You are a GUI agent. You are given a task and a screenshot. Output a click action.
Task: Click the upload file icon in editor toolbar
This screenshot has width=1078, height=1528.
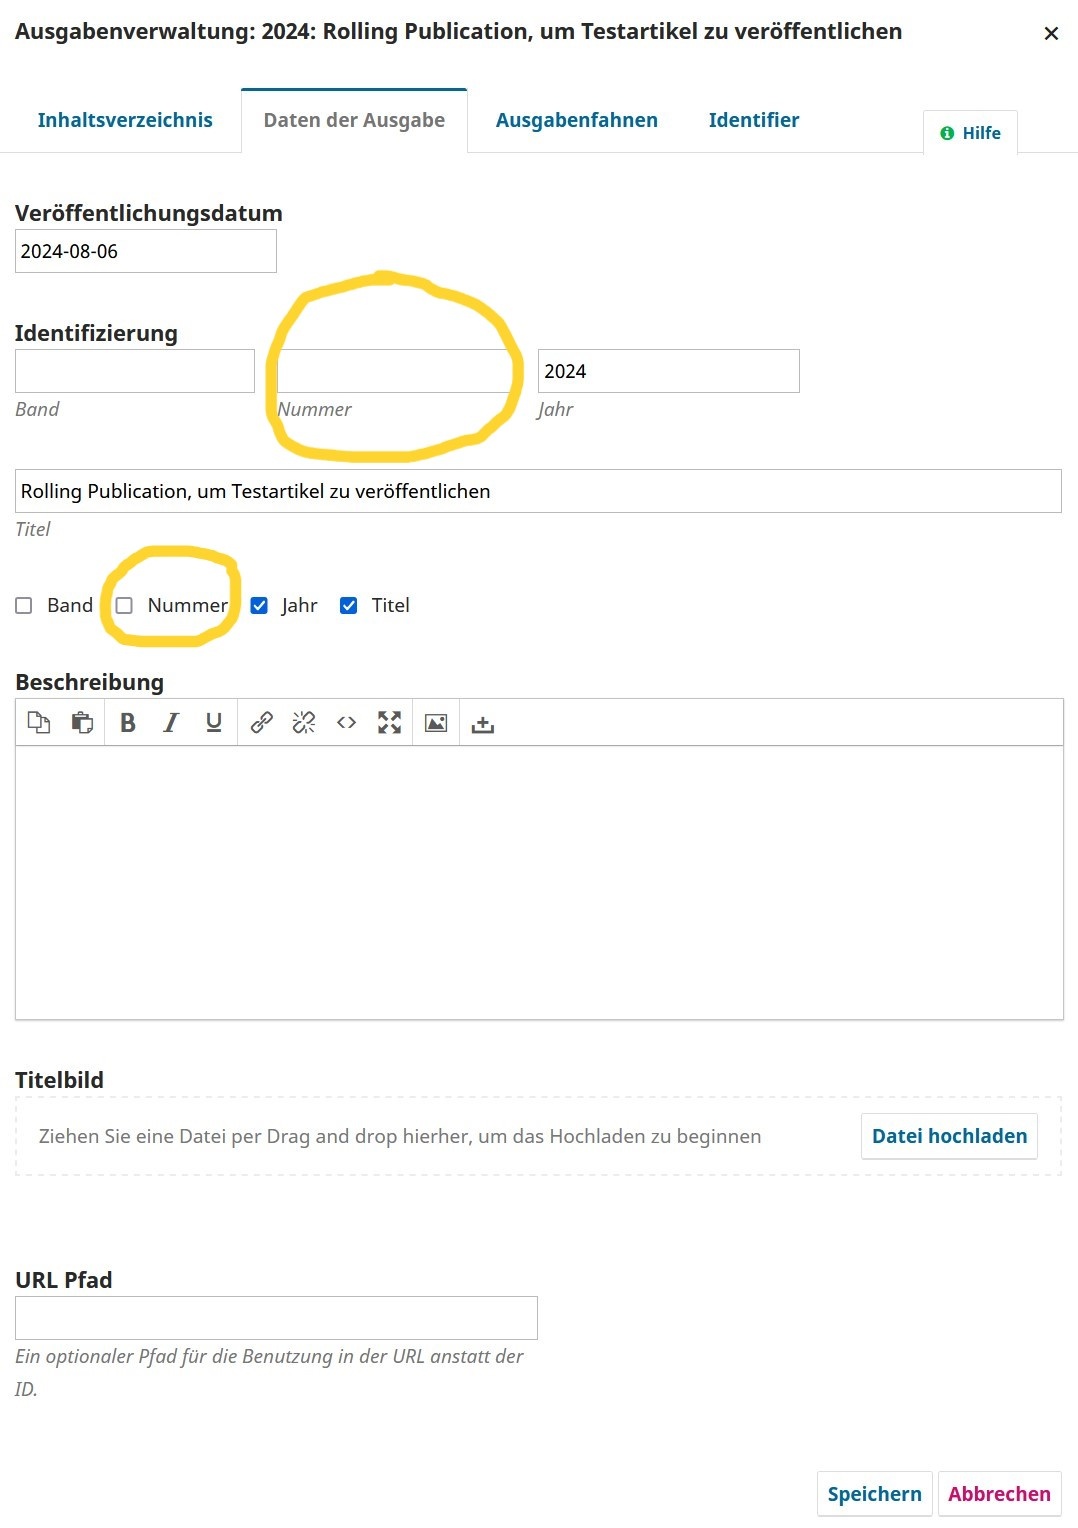pyautogui.click(x=483, y=724)
